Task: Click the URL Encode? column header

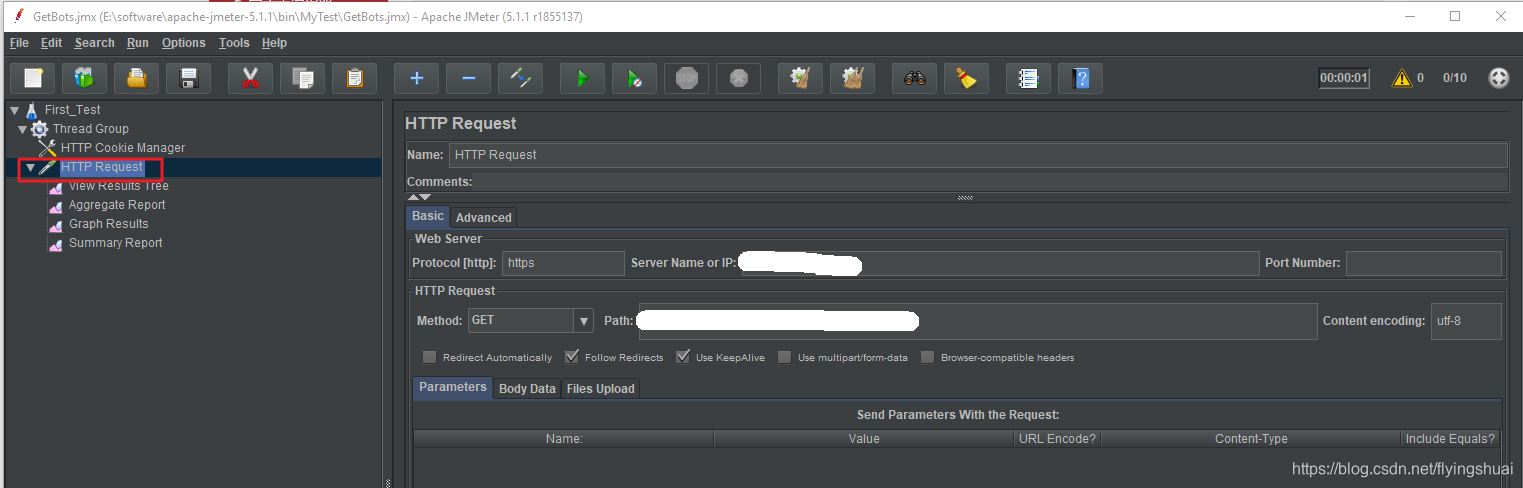Action: [x=1057, y=439]
